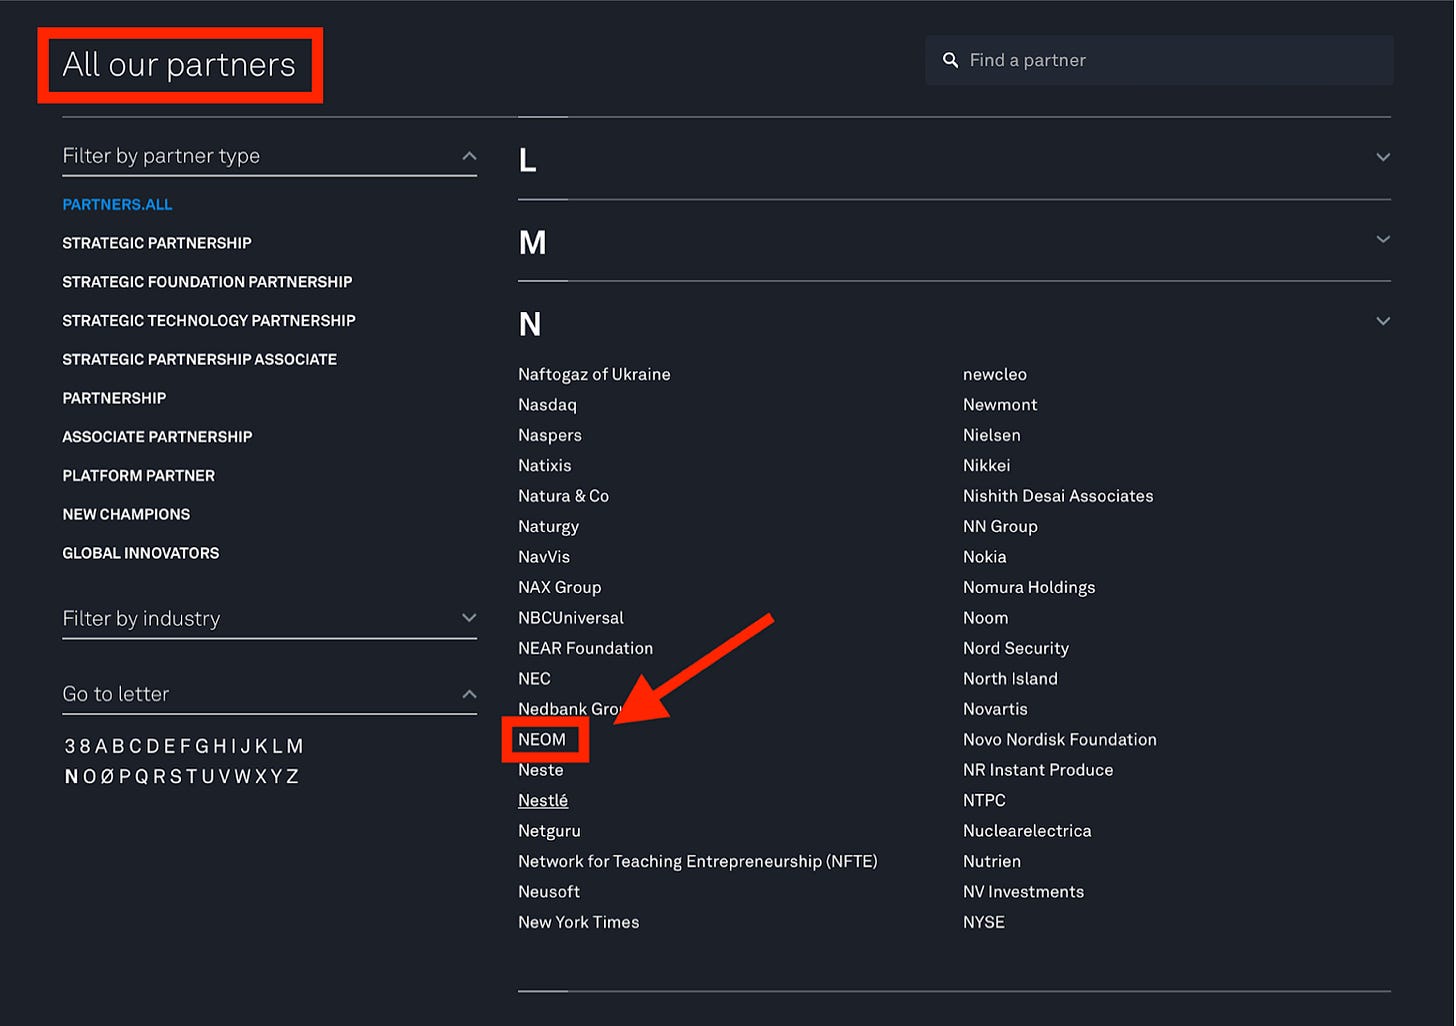Open the Nokia partner link
1456x1026 pixels.
tap(985, 557)
